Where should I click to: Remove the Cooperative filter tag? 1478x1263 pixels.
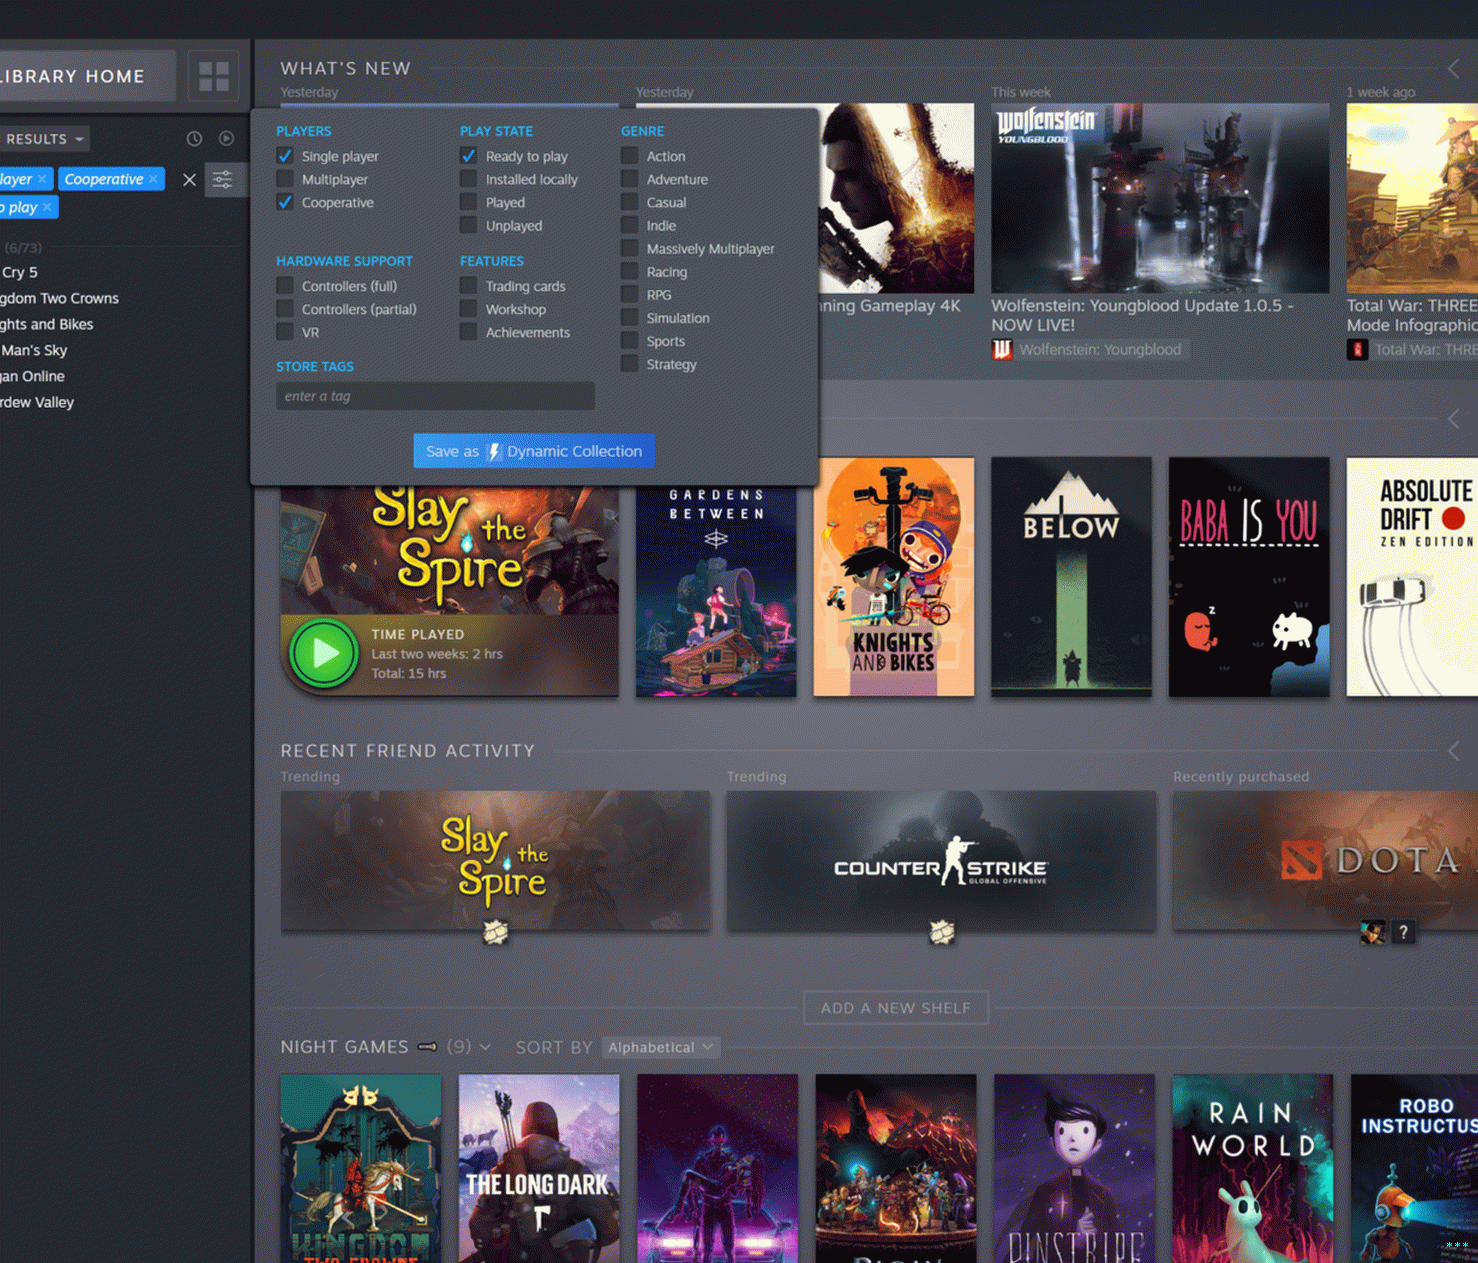click(x=153, y=179)
